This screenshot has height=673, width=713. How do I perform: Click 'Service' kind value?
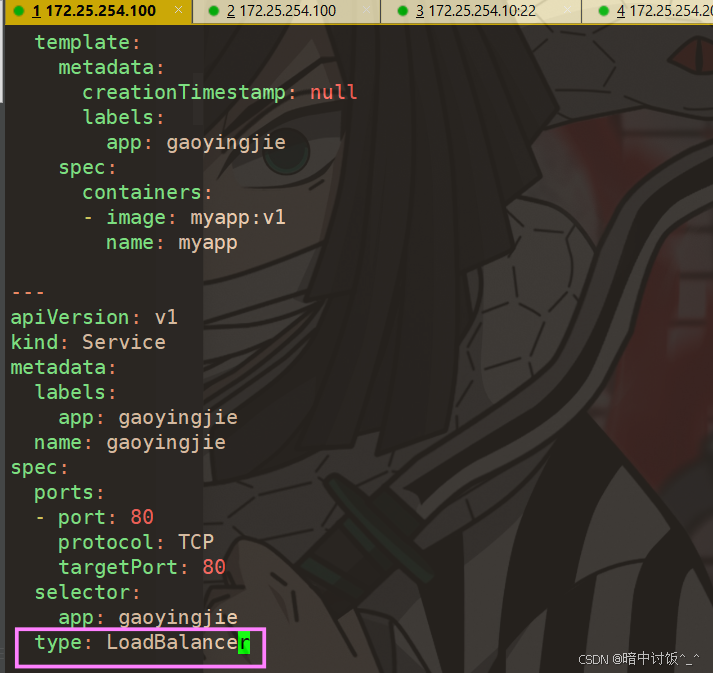[x=124, y=342]
